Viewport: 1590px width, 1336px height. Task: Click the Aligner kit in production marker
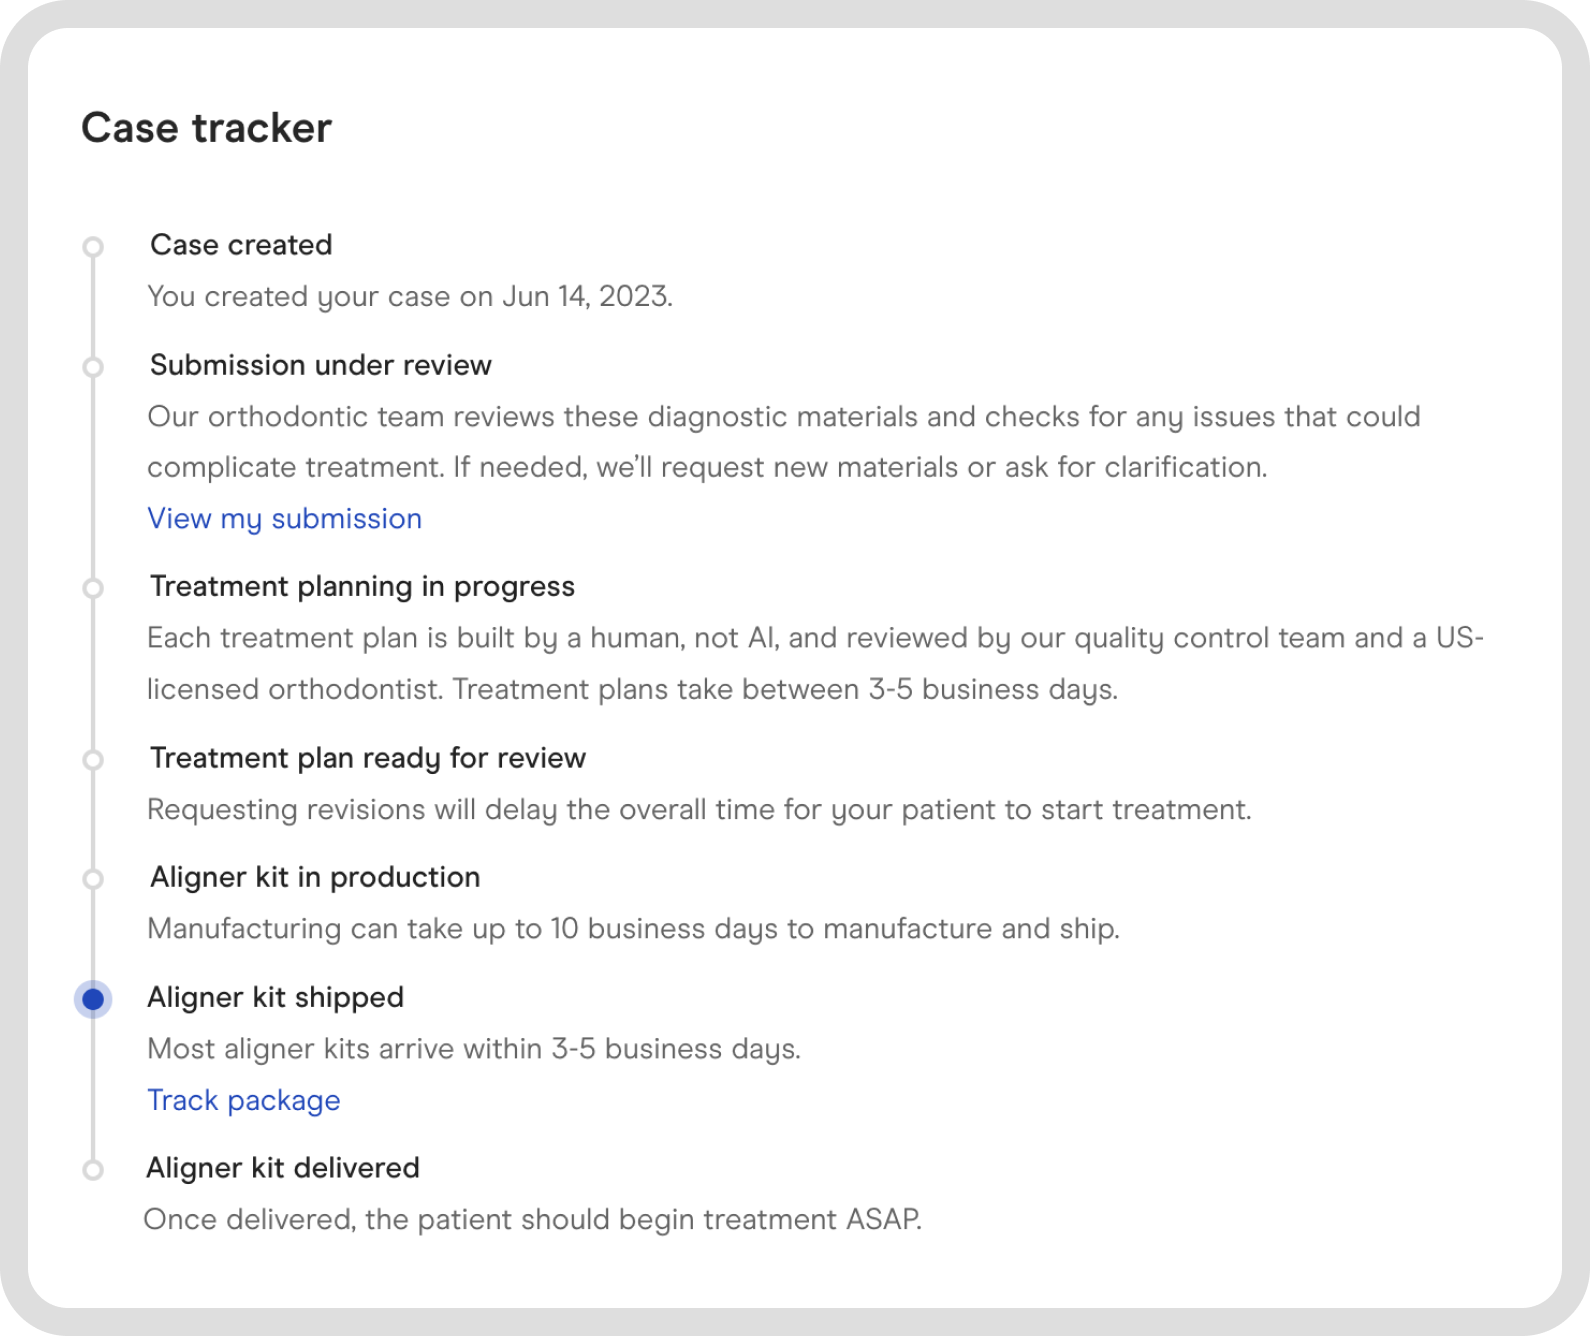(x=93, y=879)
